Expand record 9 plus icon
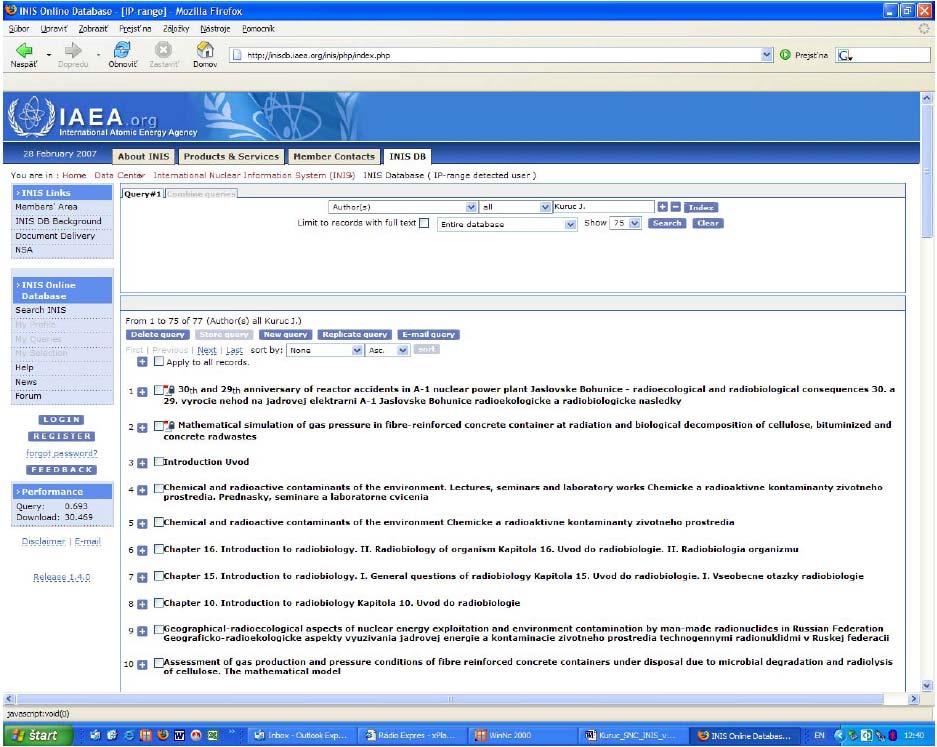 pos(142,631)
